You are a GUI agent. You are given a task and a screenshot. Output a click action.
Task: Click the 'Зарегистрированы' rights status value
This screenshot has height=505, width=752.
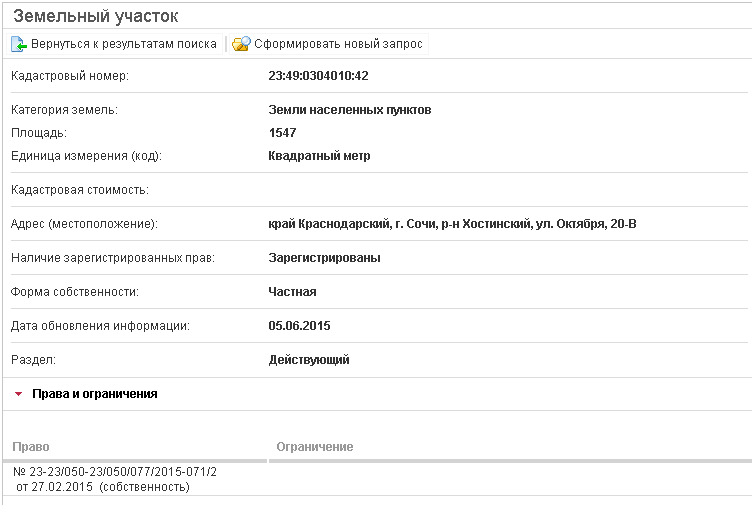coord(324,258)
